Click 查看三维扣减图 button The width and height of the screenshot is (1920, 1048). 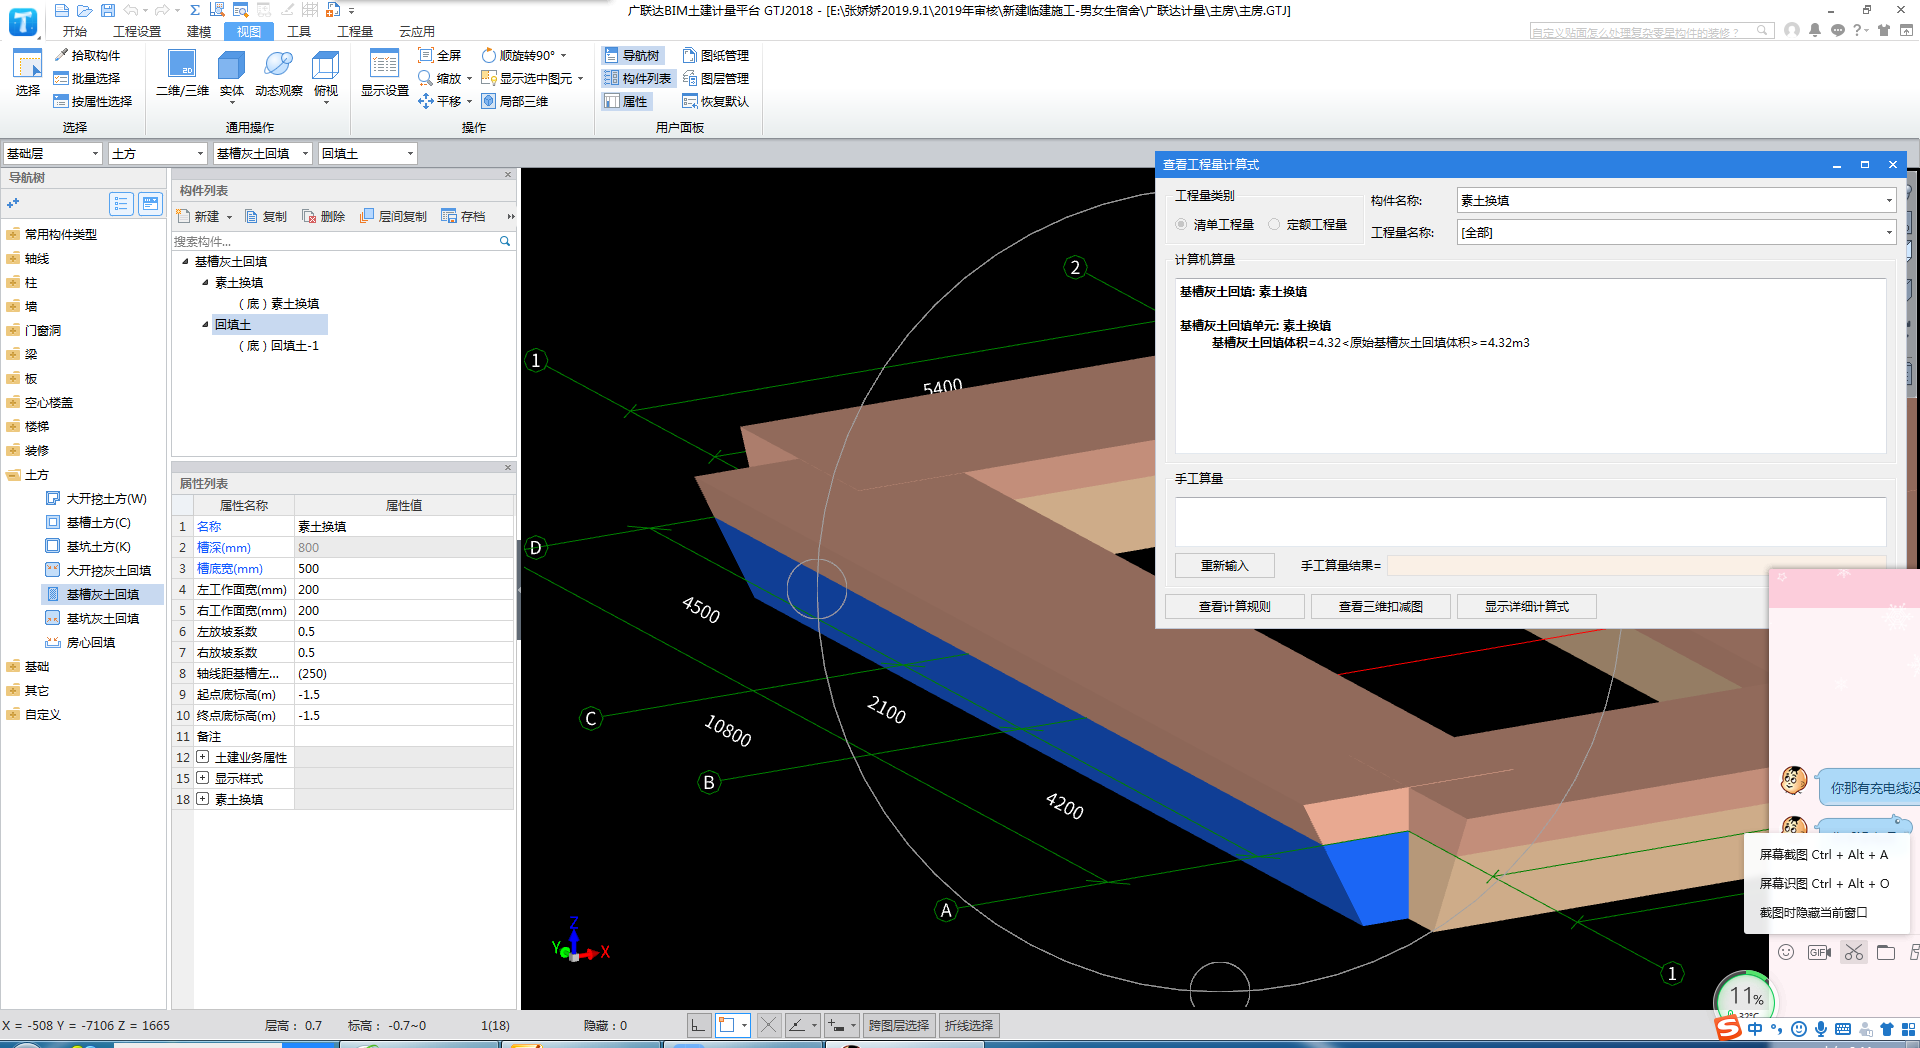1381,606
